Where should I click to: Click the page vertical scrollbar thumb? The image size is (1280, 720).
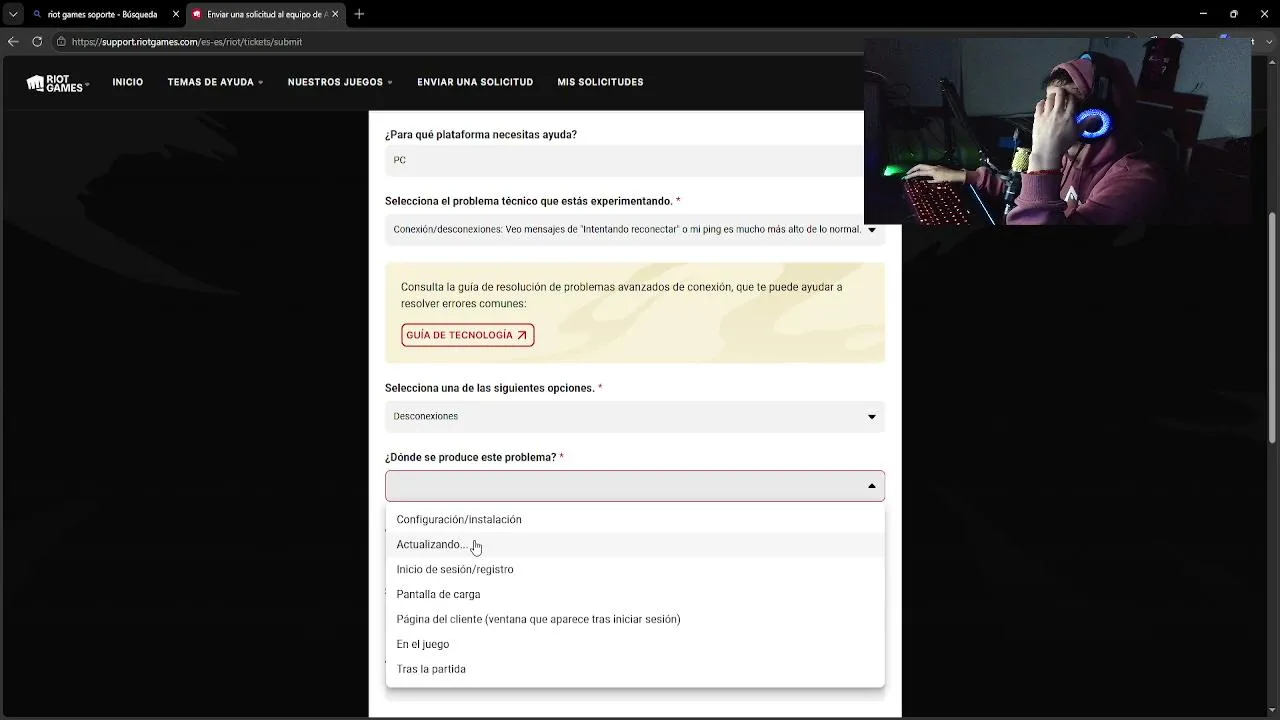[1273, 327]
